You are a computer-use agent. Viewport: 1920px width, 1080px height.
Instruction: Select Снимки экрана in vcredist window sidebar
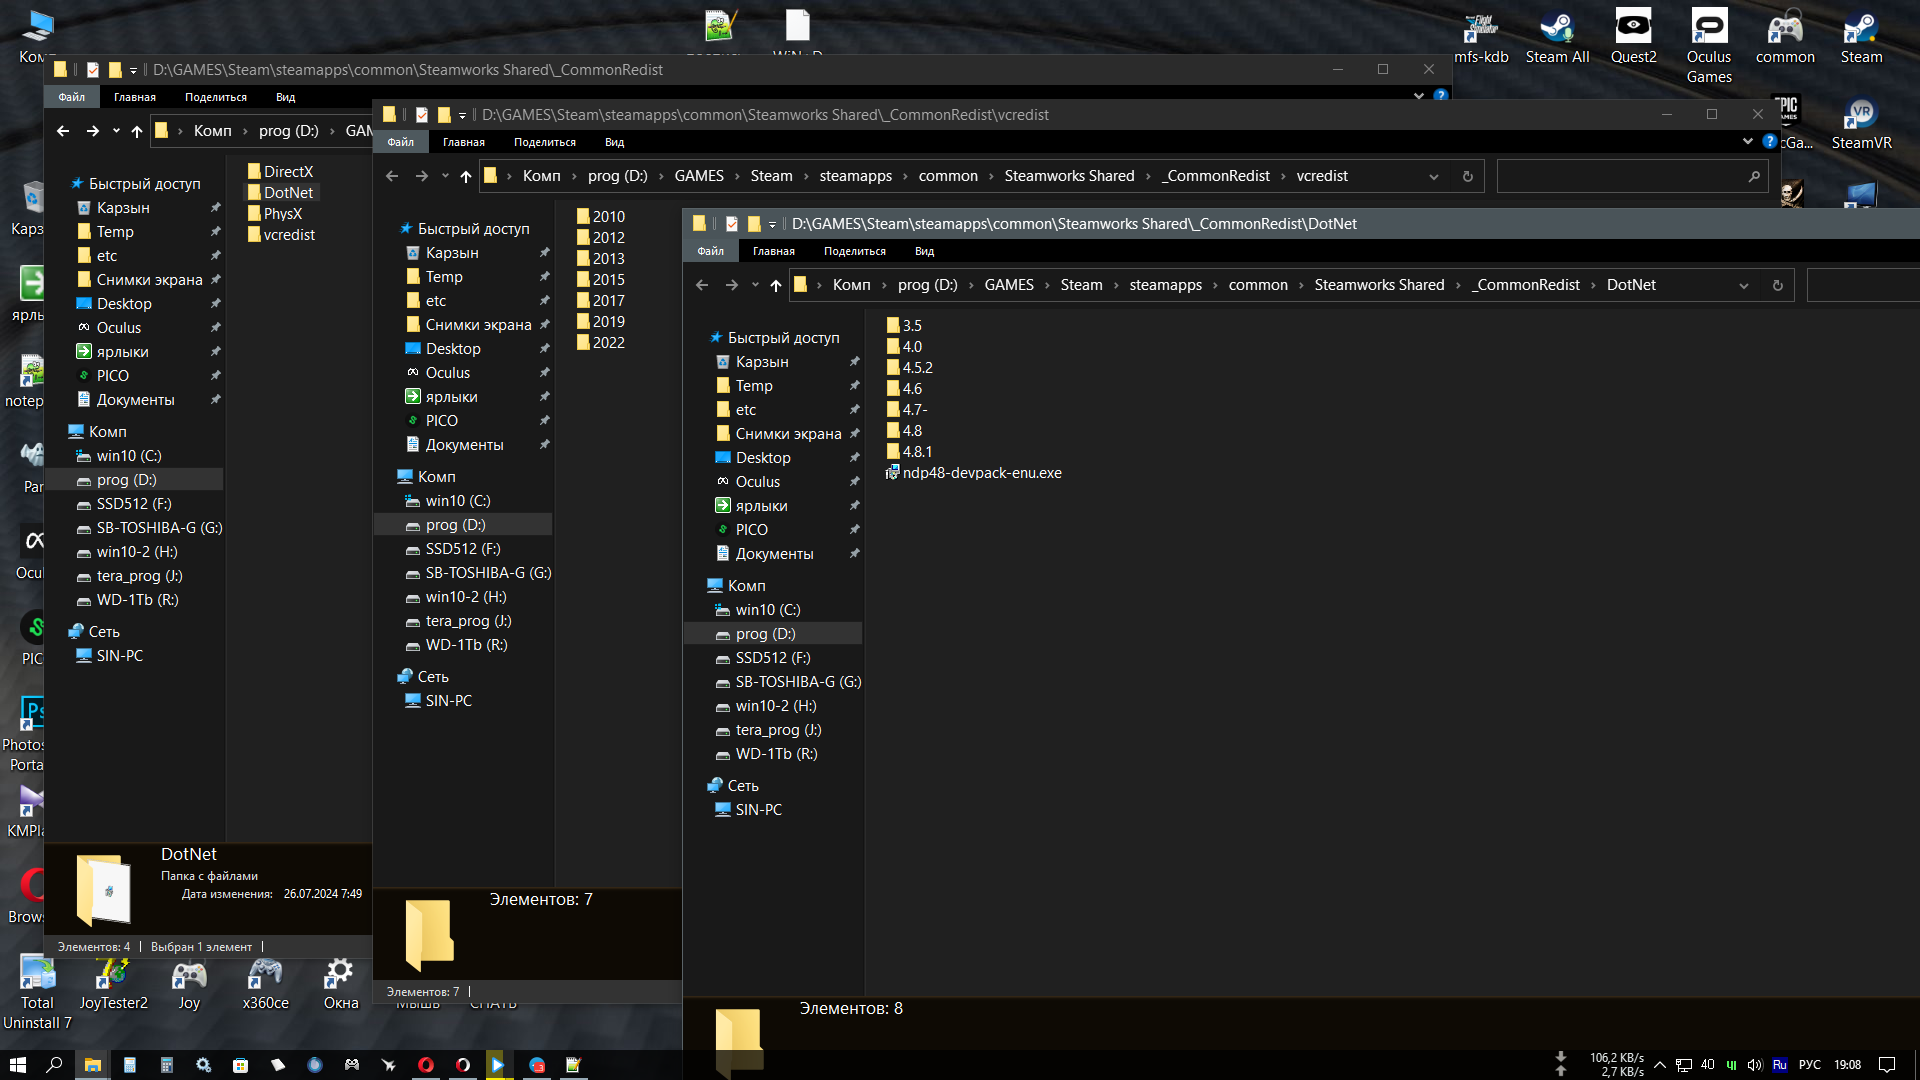478,325
